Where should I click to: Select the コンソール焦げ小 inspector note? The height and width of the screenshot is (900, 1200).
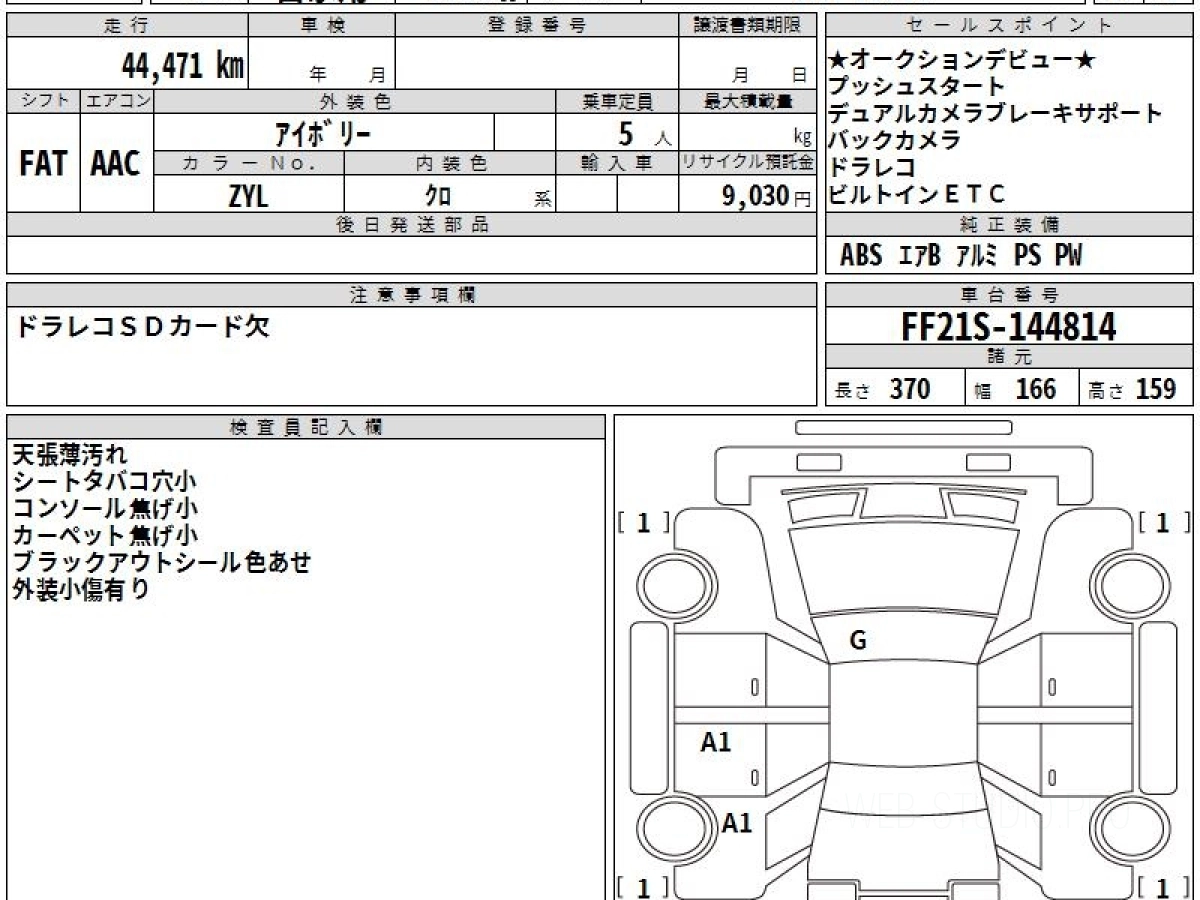point(105,508)
